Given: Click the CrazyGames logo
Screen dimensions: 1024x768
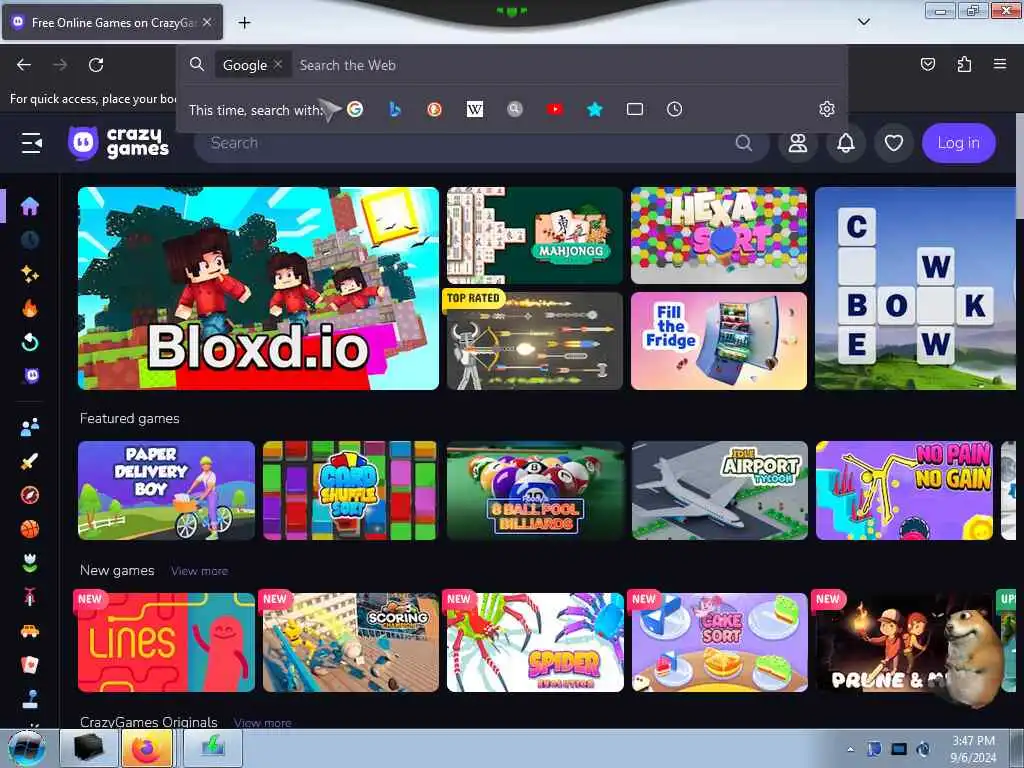Looking at the screenshot, I should 119,142.
